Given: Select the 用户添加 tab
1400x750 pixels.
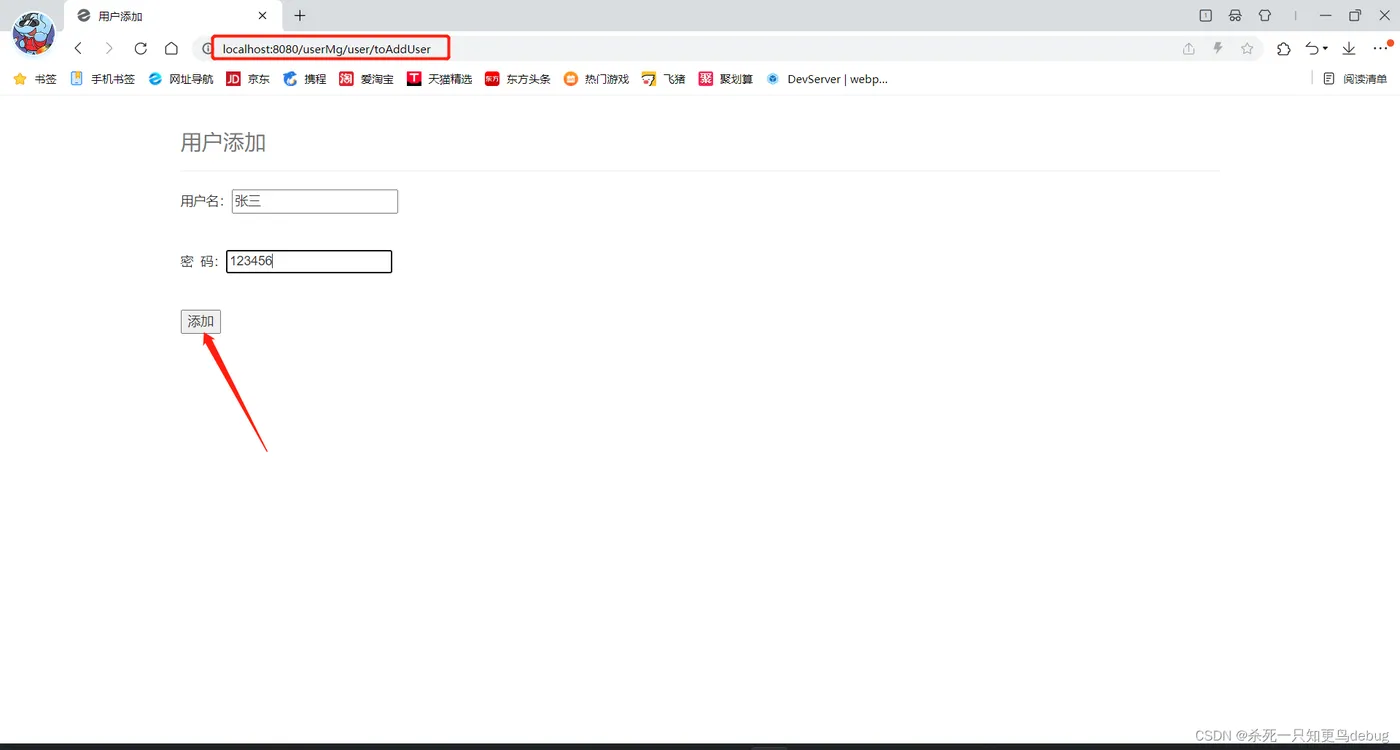Looking at the screenshot, I should coord(172,16).
